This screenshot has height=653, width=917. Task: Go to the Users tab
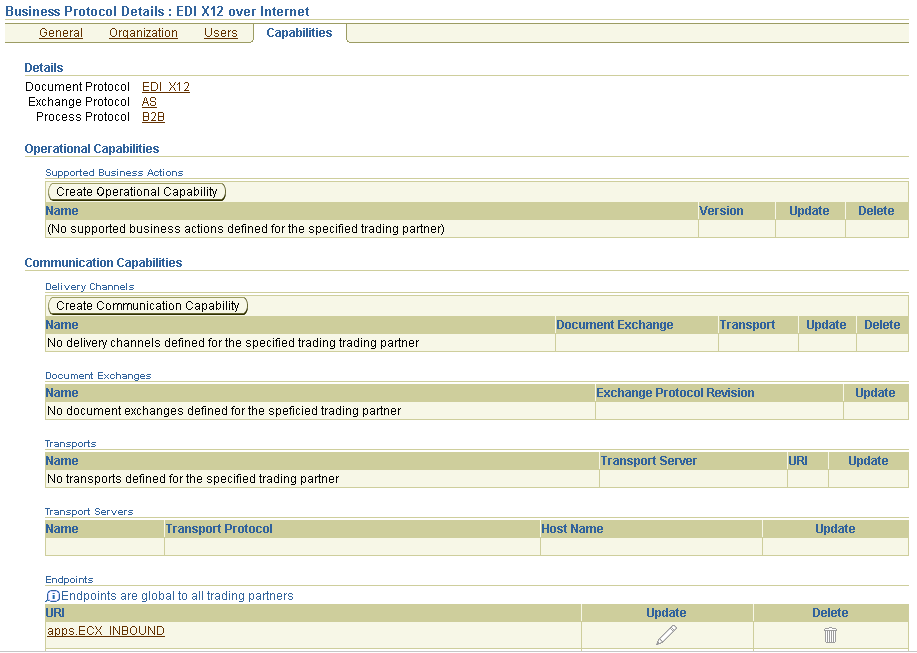[220, 33]
